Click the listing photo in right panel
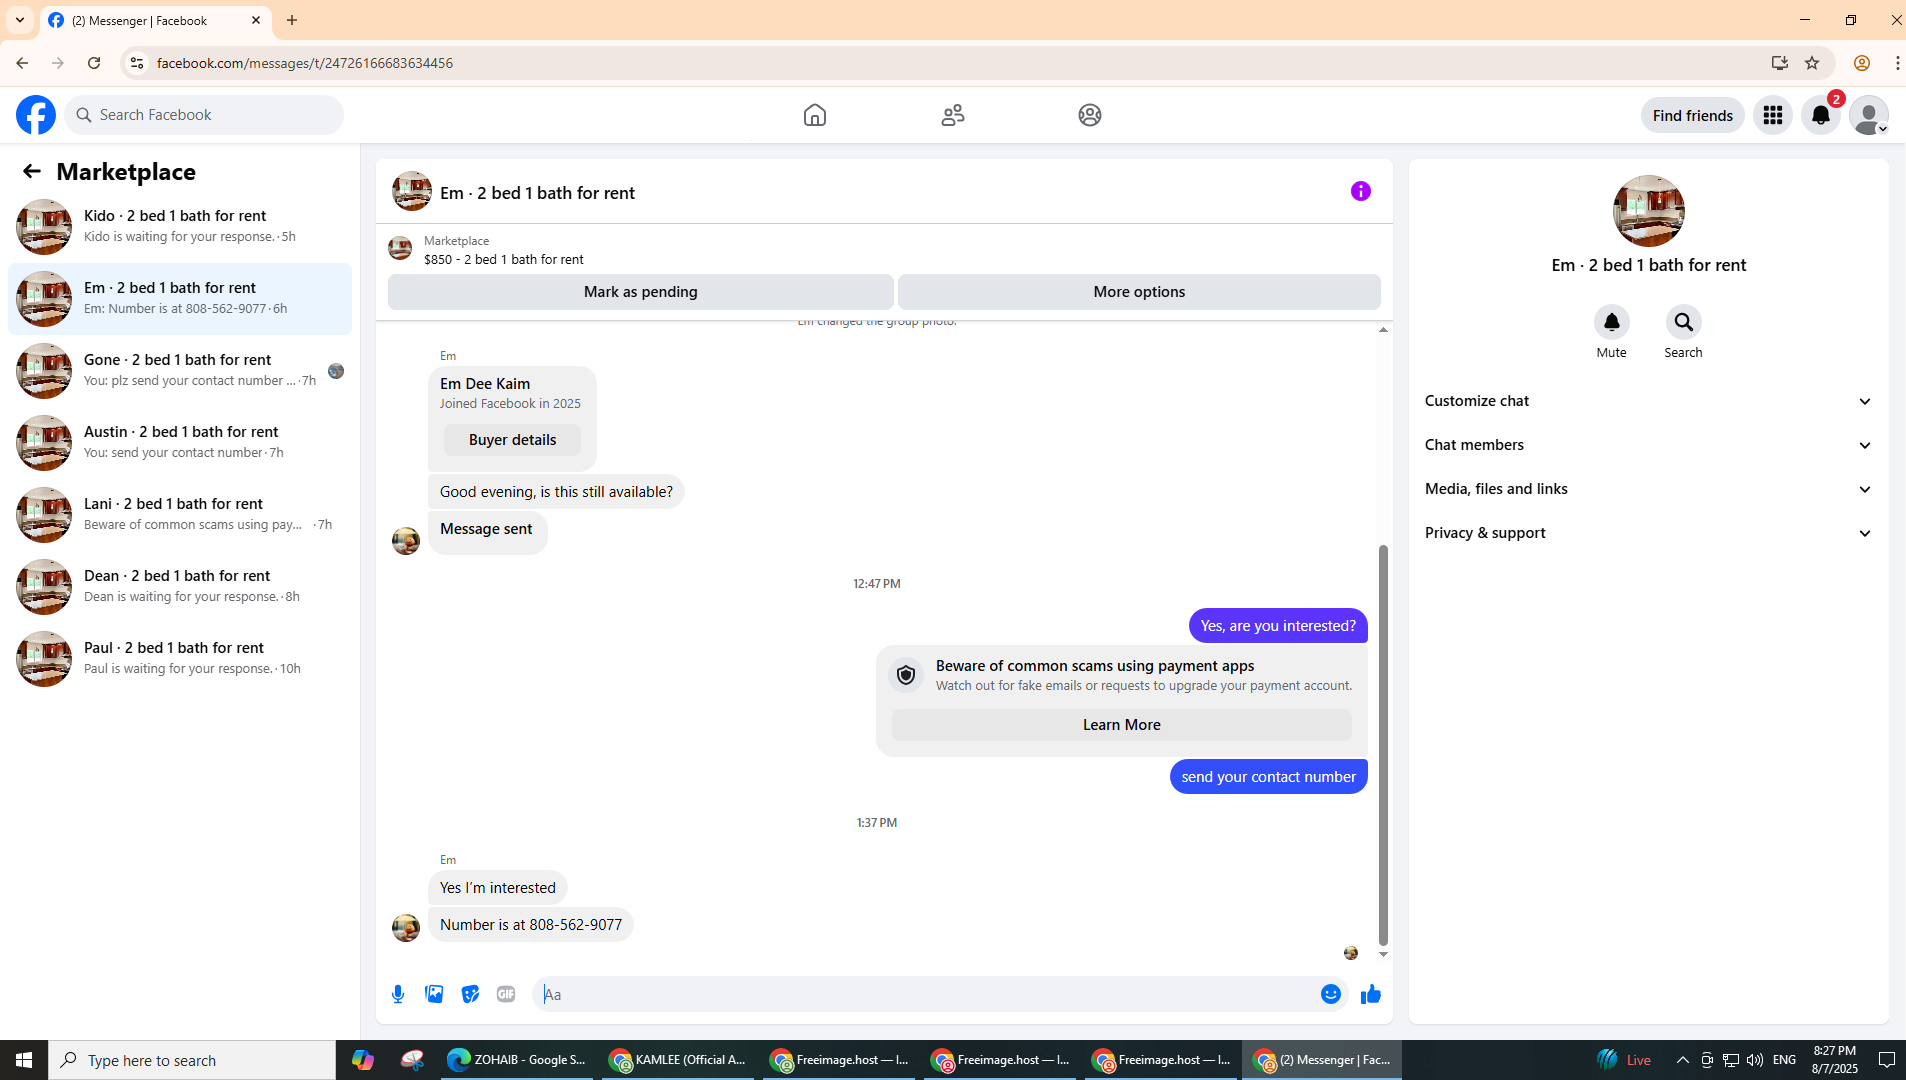1906x1080 pixels. 1649,211
